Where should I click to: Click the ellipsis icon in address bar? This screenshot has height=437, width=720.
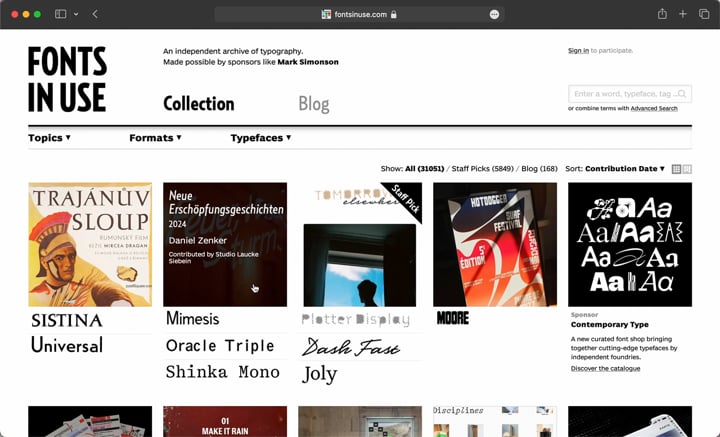(494, 15)
